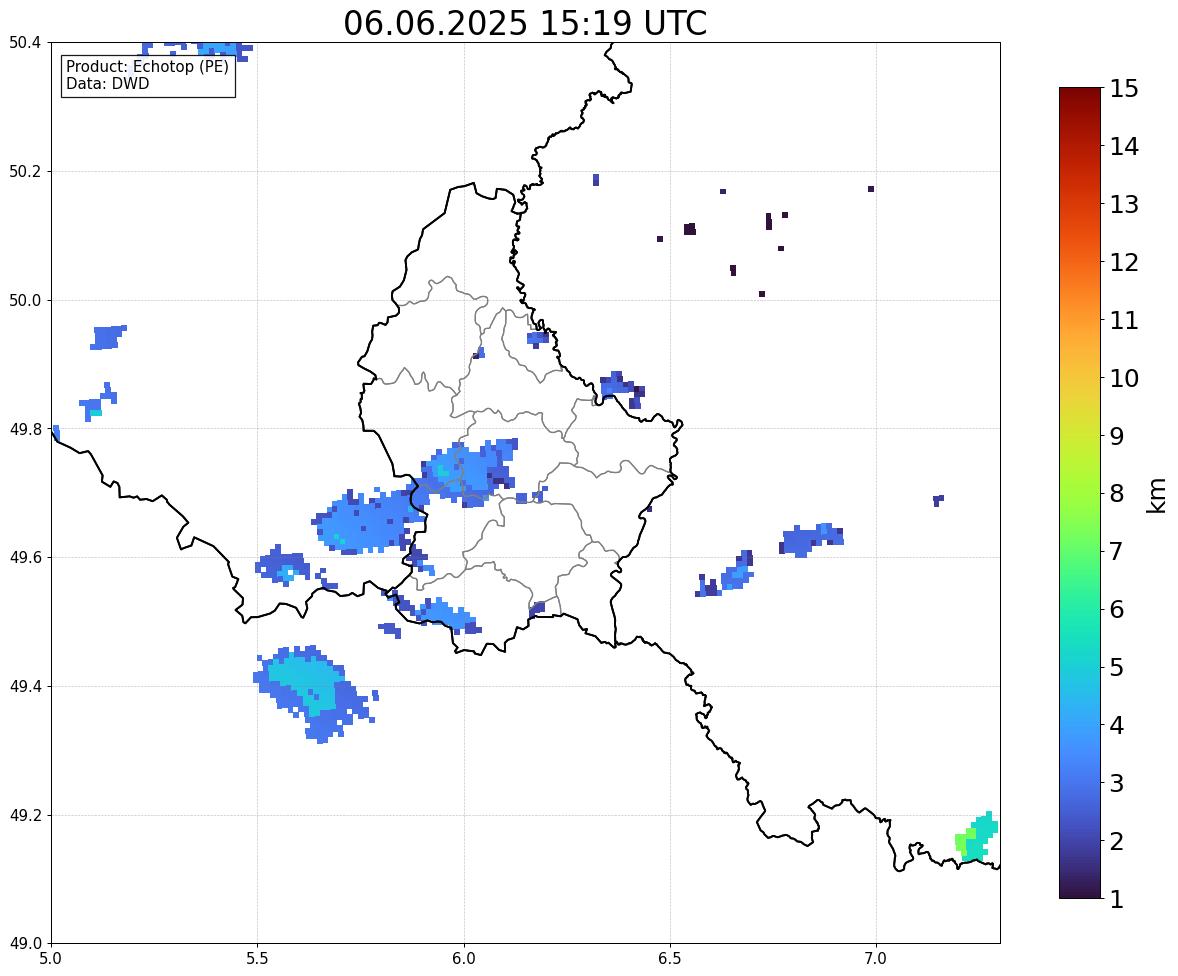The height and width of the screenshot is (976, 1178).
Task: Click latitude axis label '50.2'
Action: tap(25, 171)
